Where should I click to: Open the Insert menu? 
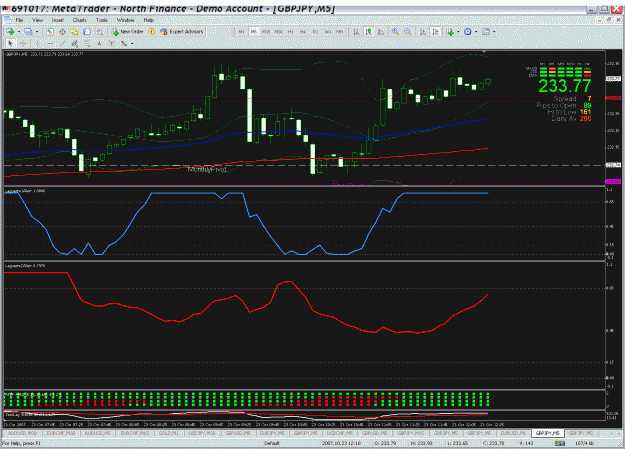coord(57,20)
